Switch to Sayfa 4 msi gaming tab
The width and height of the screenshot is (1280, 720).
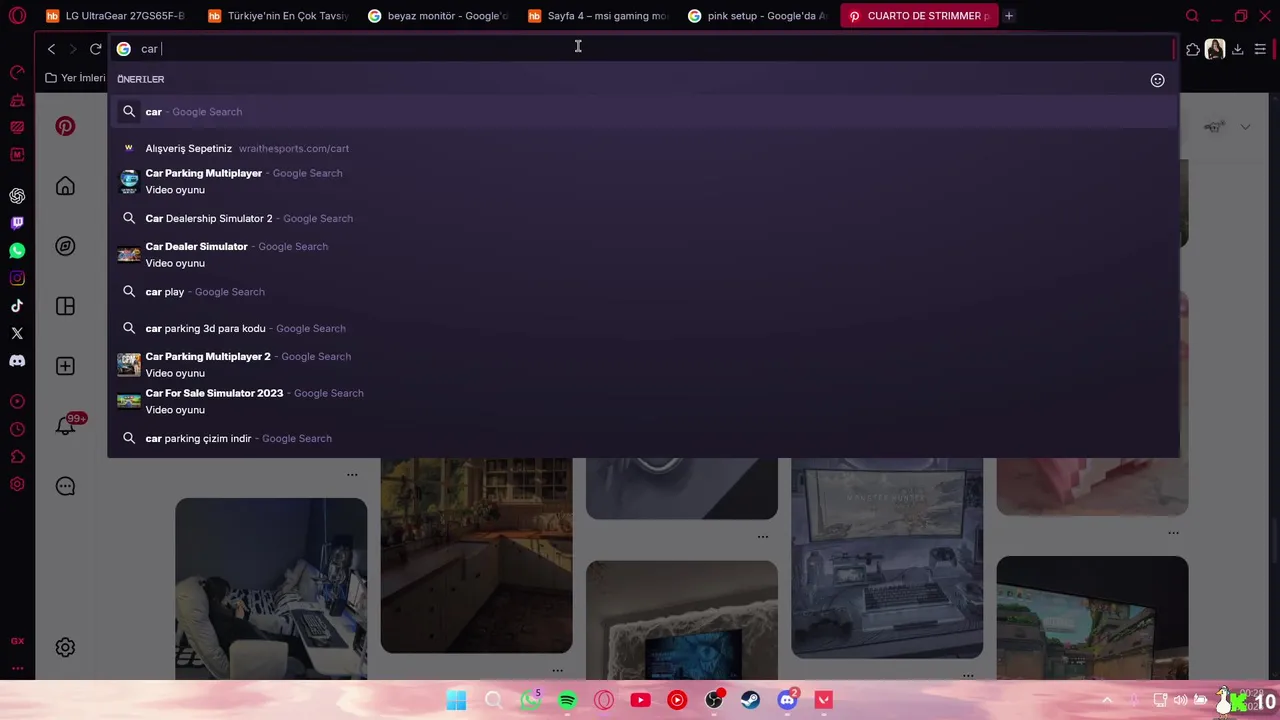[598, 16]
